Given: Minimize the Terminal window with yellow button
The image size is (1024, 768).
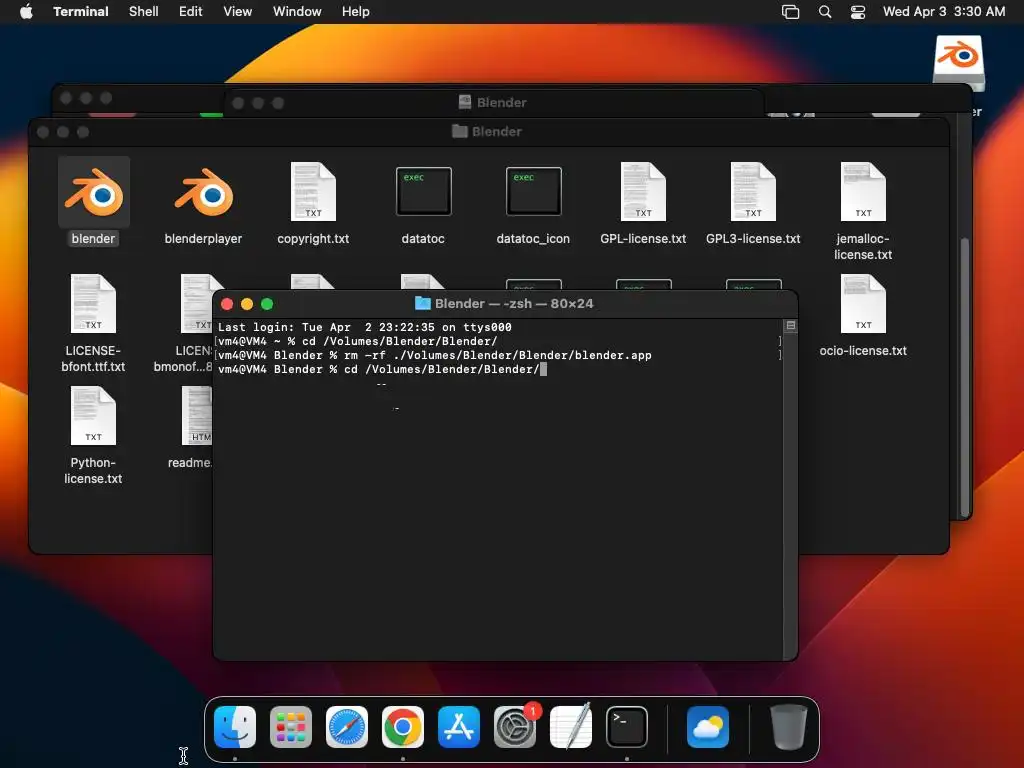Looking at the screenshot, I should tap(247, 304).
